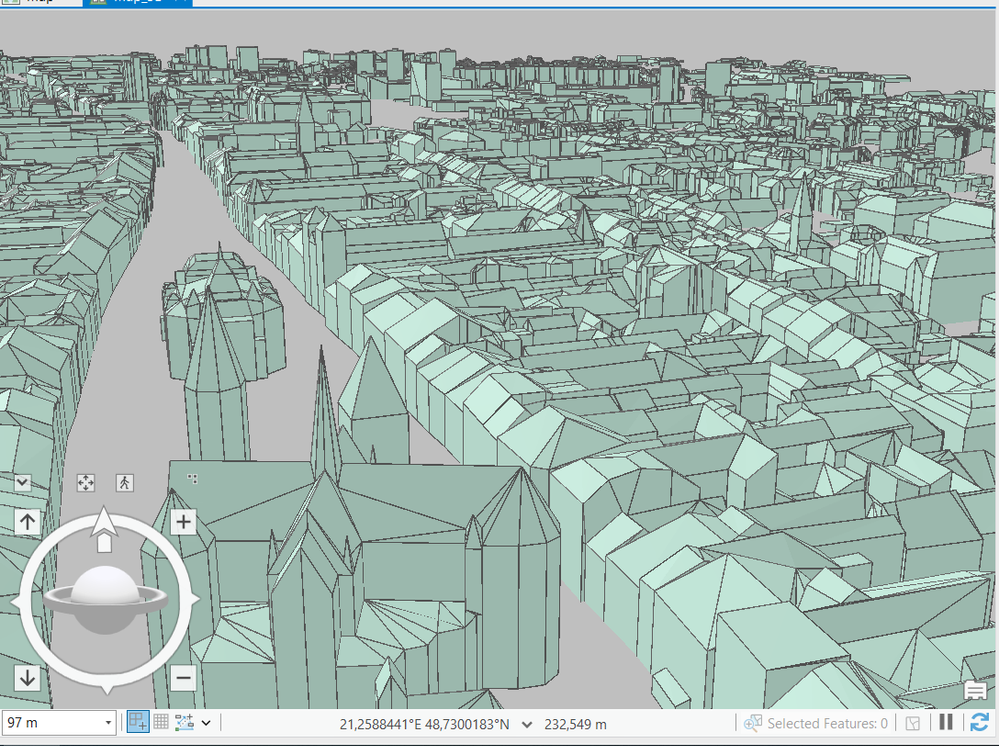Click the zoom in plus button on navigator
This screenshot has height=746, width=999.
click(183, 522)
